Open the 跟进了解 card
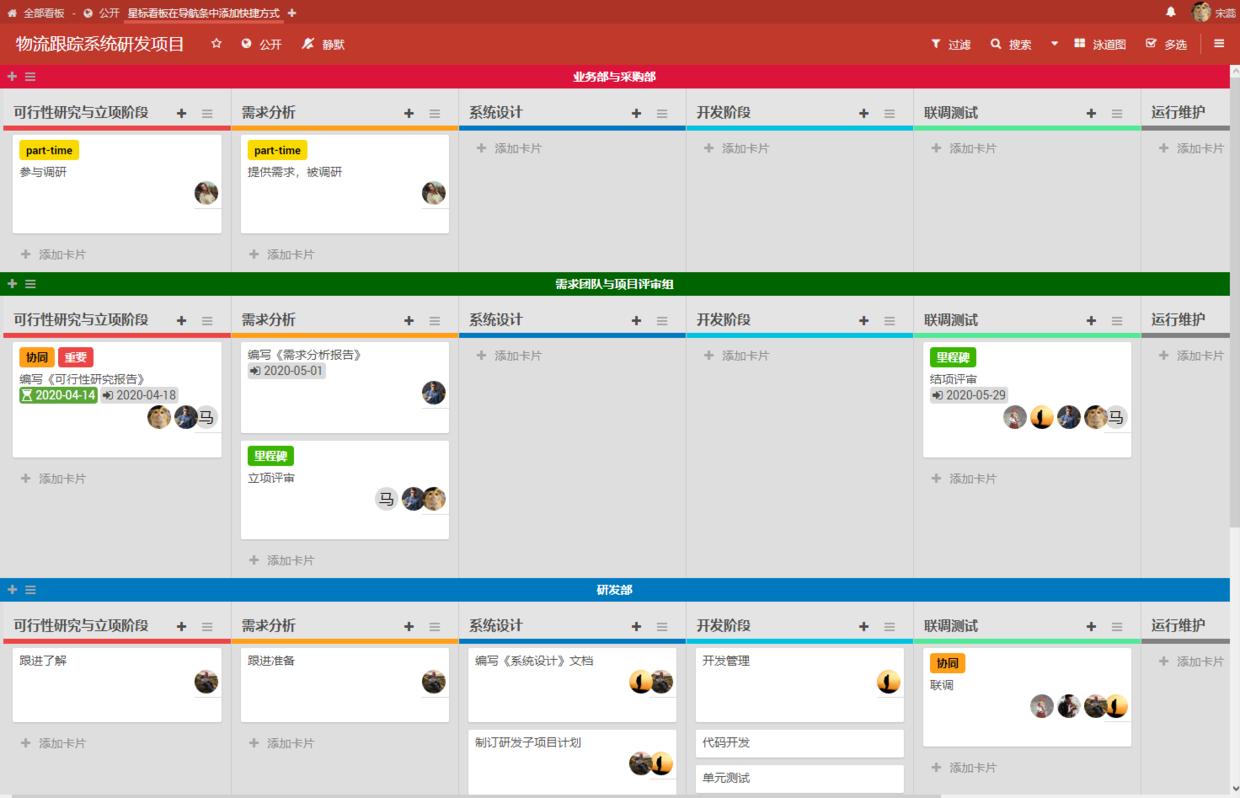This screenshot has width=1240, height=798. tap(117, 685)
